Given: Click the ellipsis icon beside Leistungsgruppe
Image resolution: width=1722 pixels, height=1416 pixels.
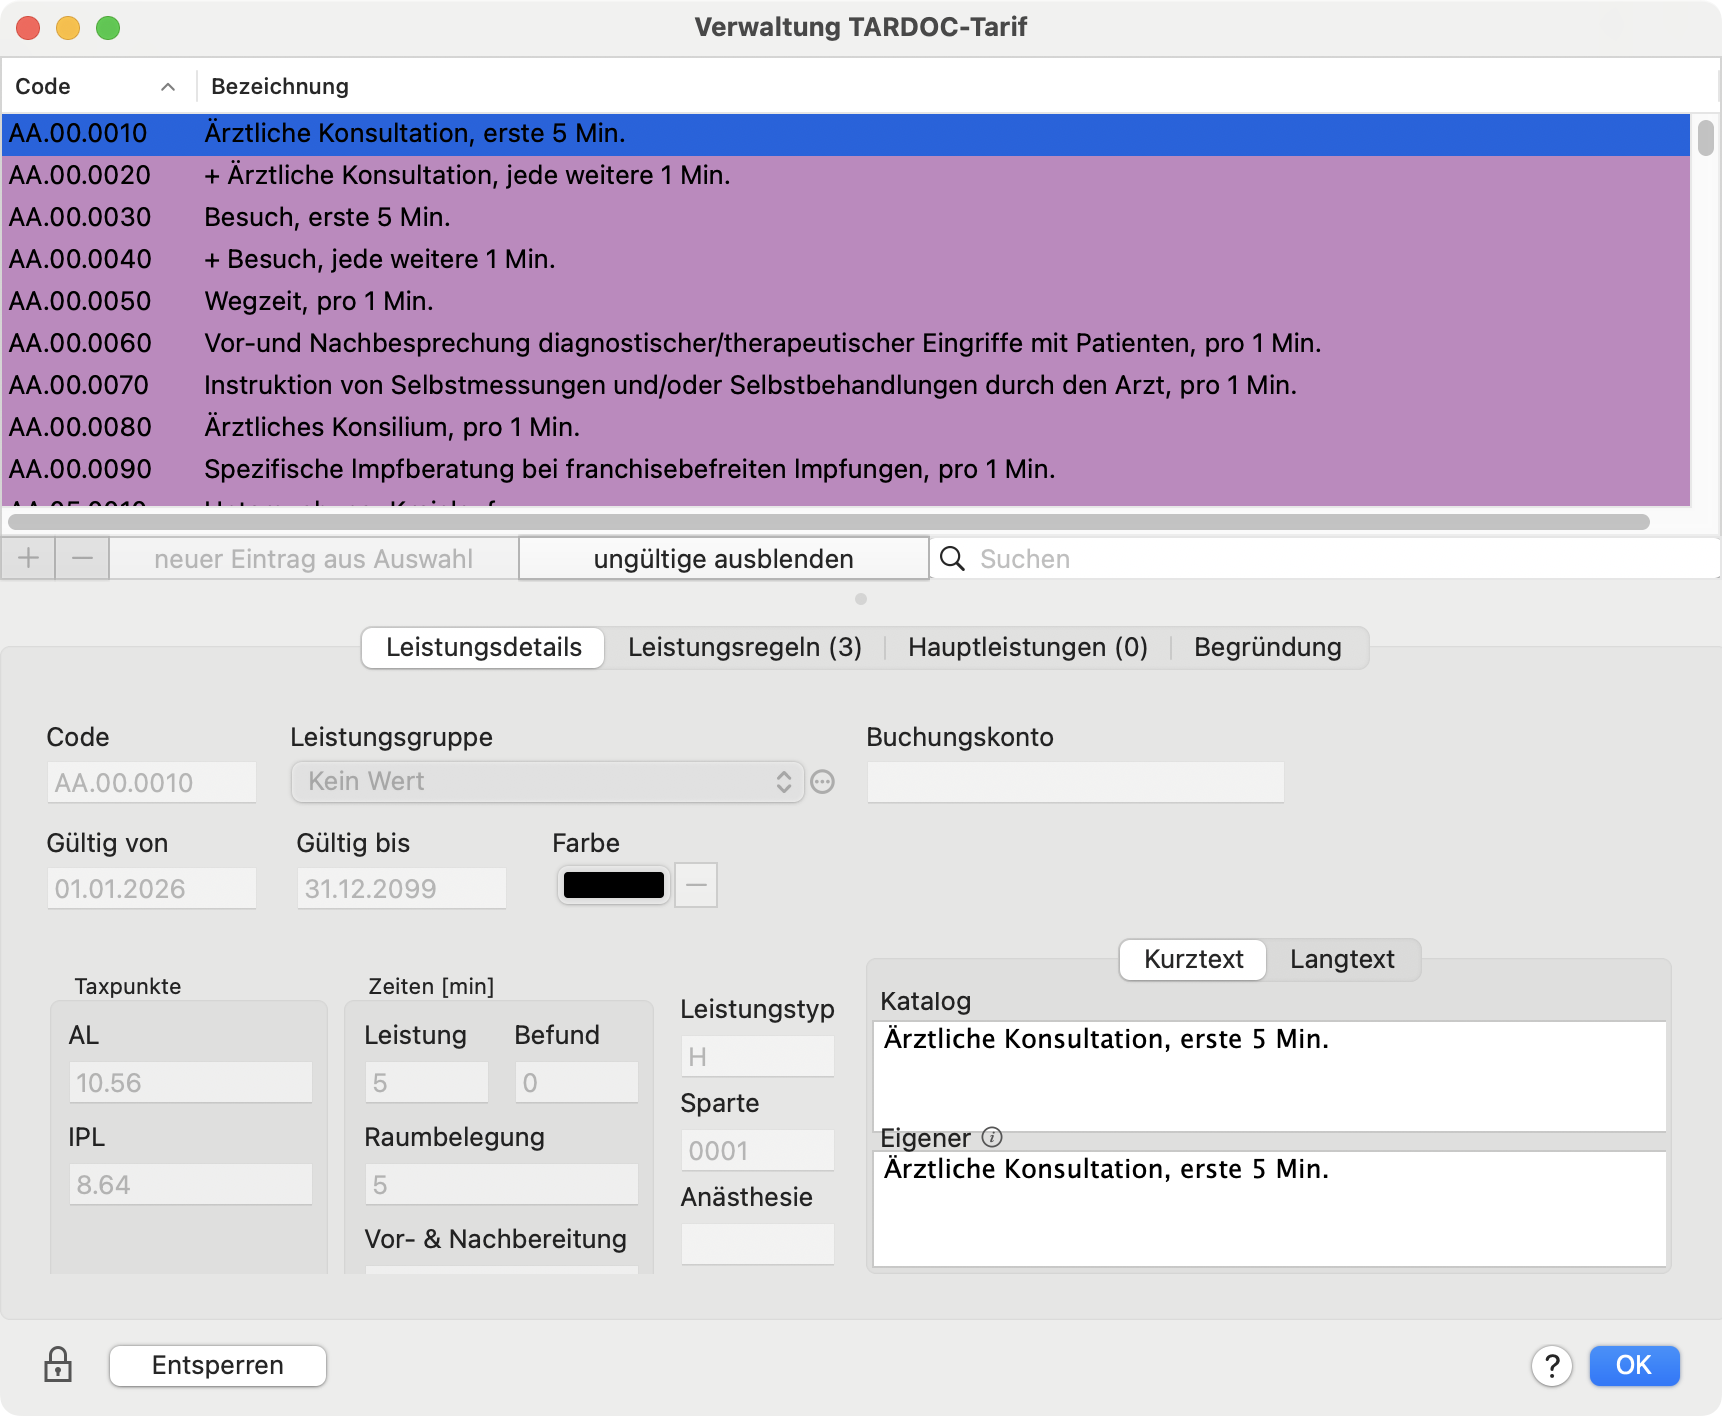Looking at the screenshot, I should point(822,782).
